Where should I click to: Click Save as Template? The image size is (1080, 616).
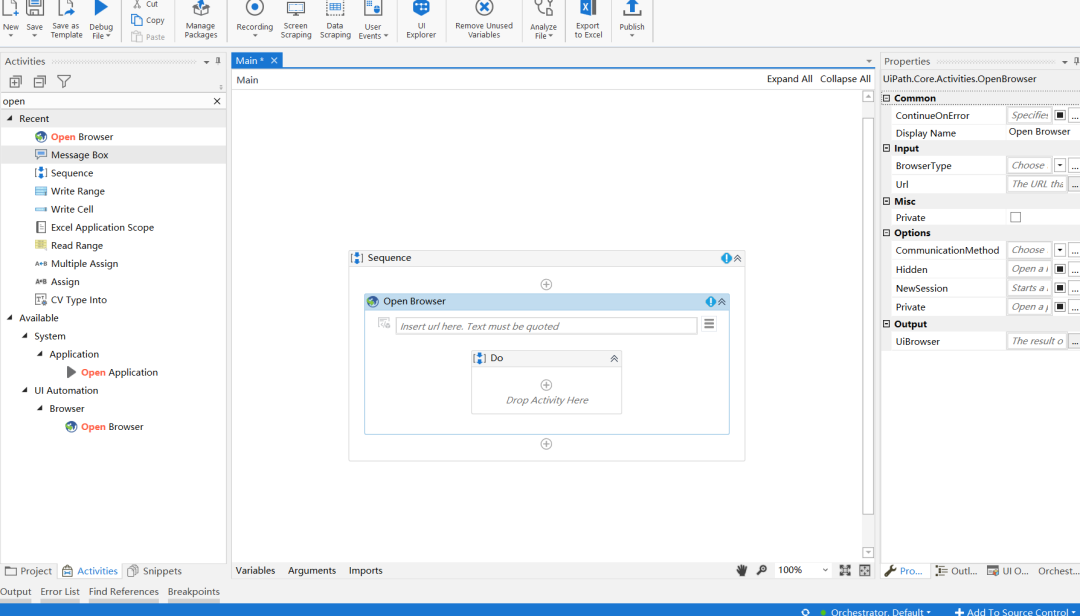(x=66, y=20)
